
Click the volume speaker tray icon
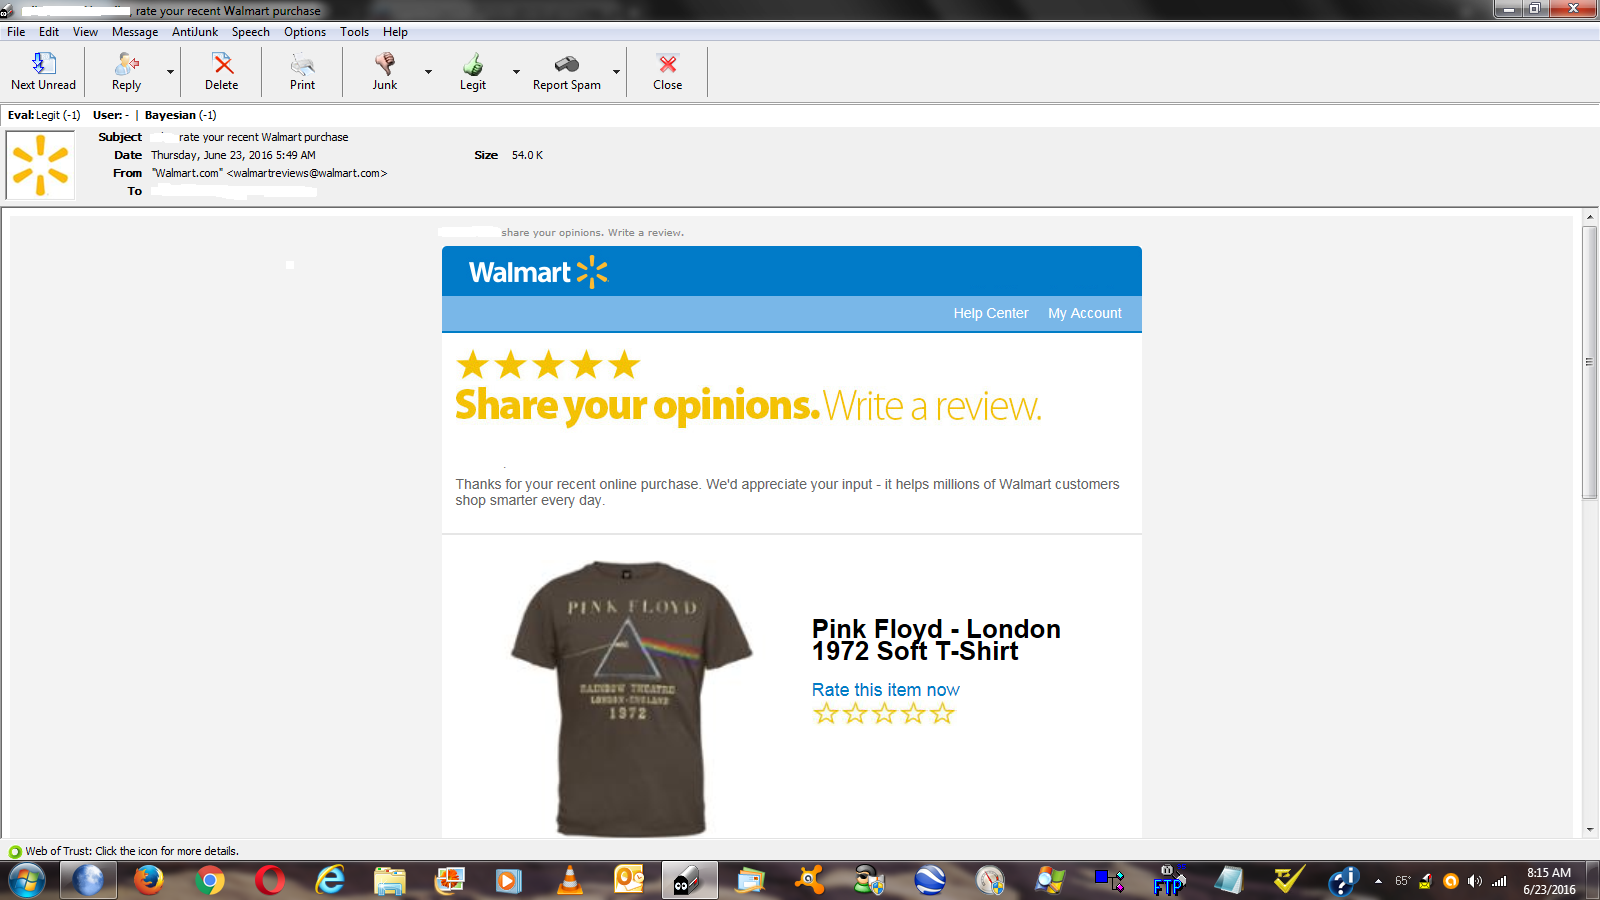(x=1475, y=881)
